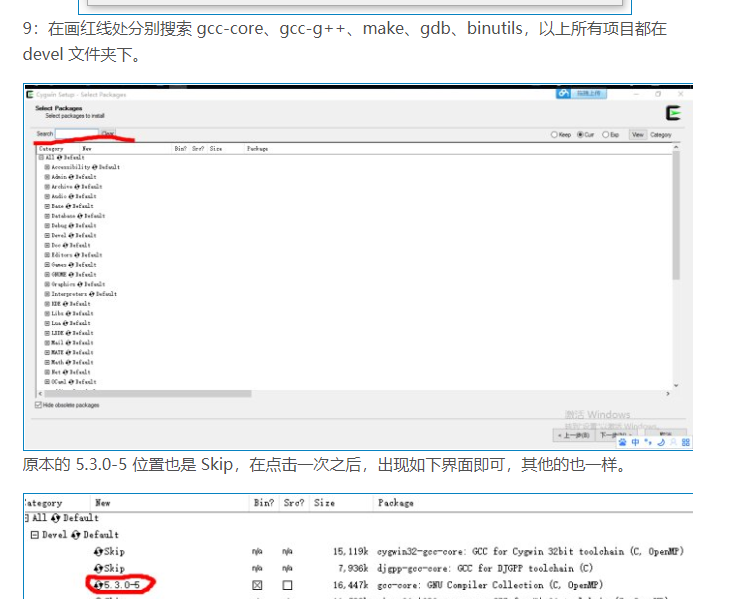Screen dimensions: 747x599
Task: Click the moon icon in the IME toolbar
Action: (x=661, y=442)
